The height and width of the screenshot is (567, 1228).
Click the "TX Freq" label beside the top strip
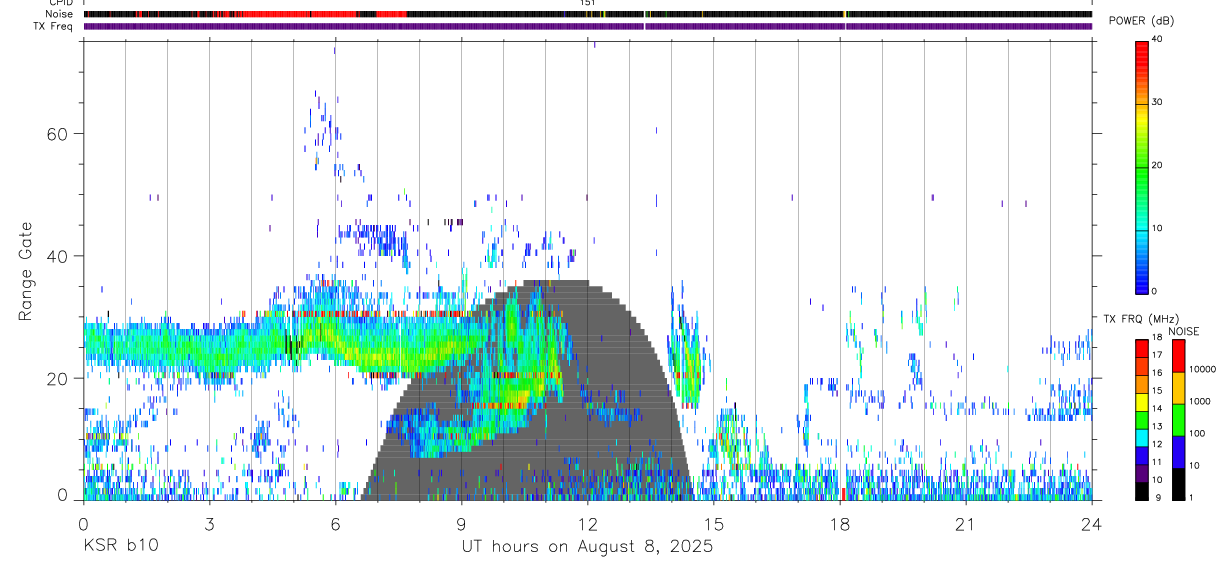point(55,26)
